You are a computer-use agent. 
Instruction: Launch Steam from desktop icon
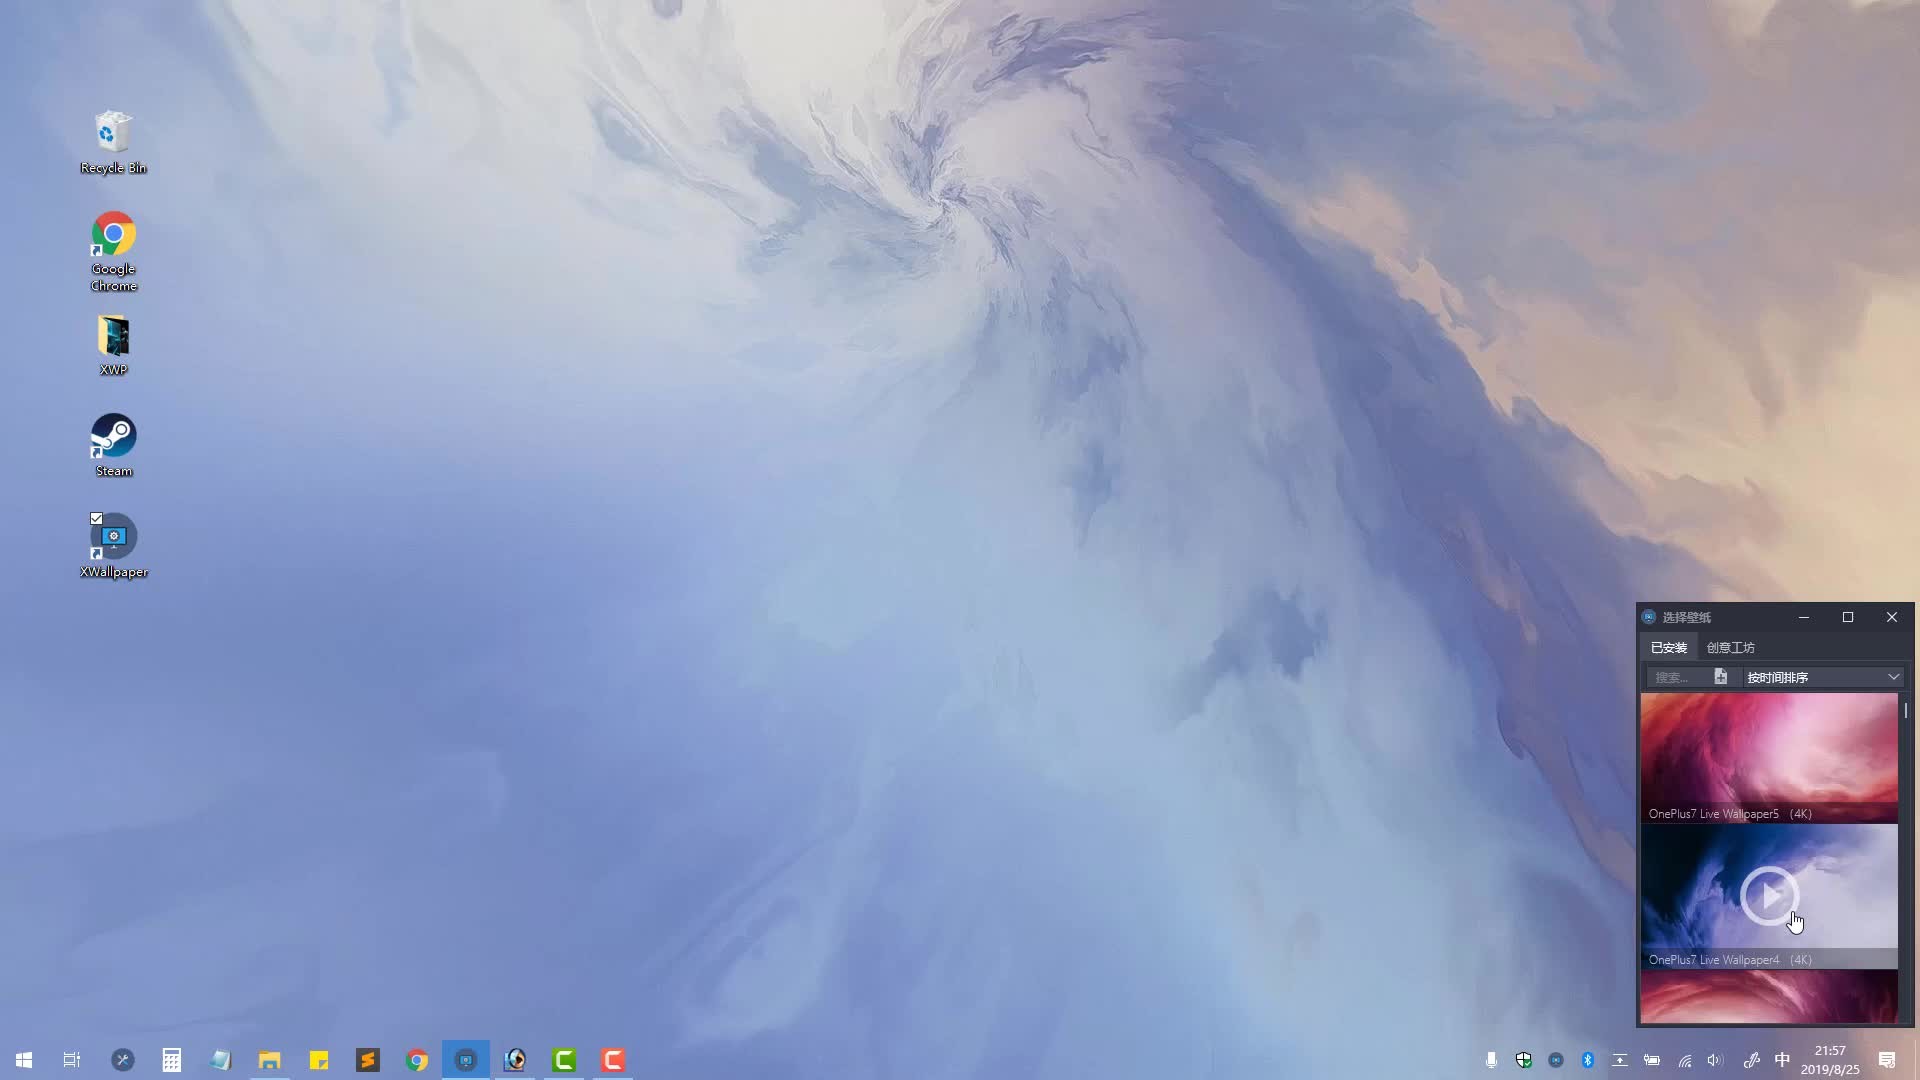point(113,437)
